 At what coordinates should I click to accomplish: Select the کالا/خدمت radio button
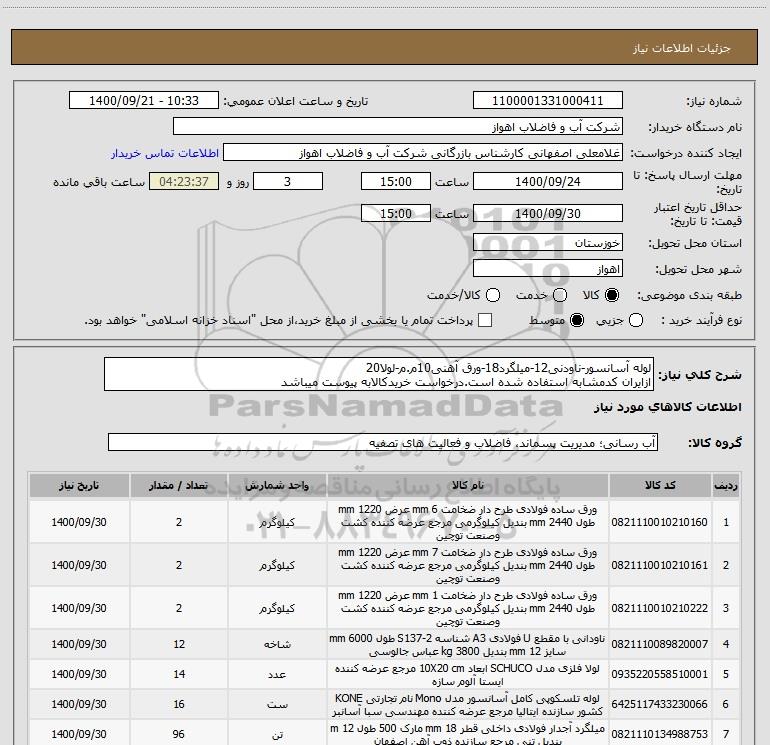pyautogui.click(x=493, y=295)
